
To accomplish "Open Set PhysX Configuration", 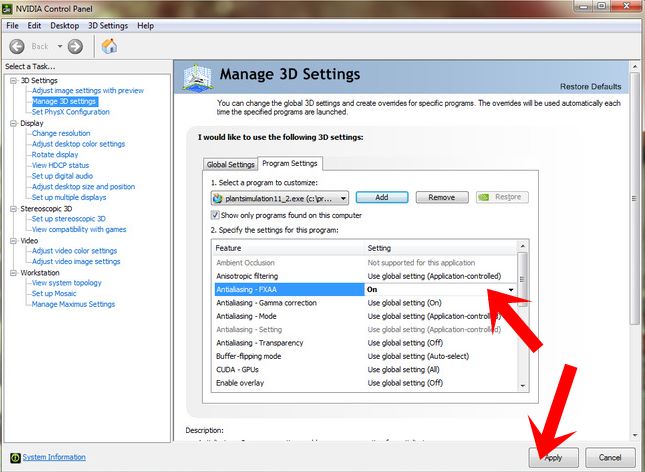I will click(x=71, y=112).
